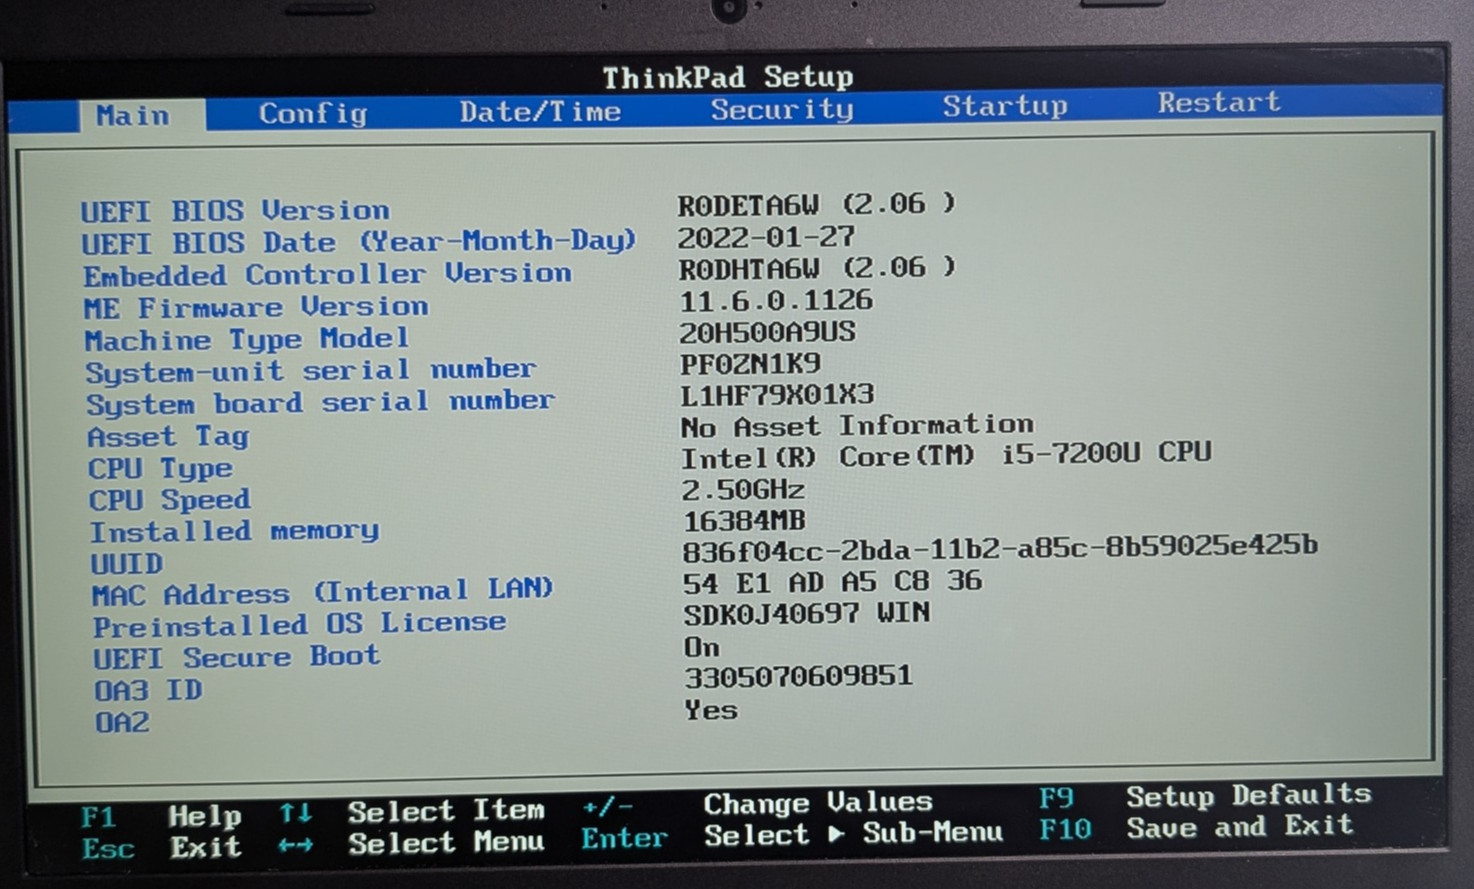
Task: Click the left-right arrows key hint
Action: (296, 845)
